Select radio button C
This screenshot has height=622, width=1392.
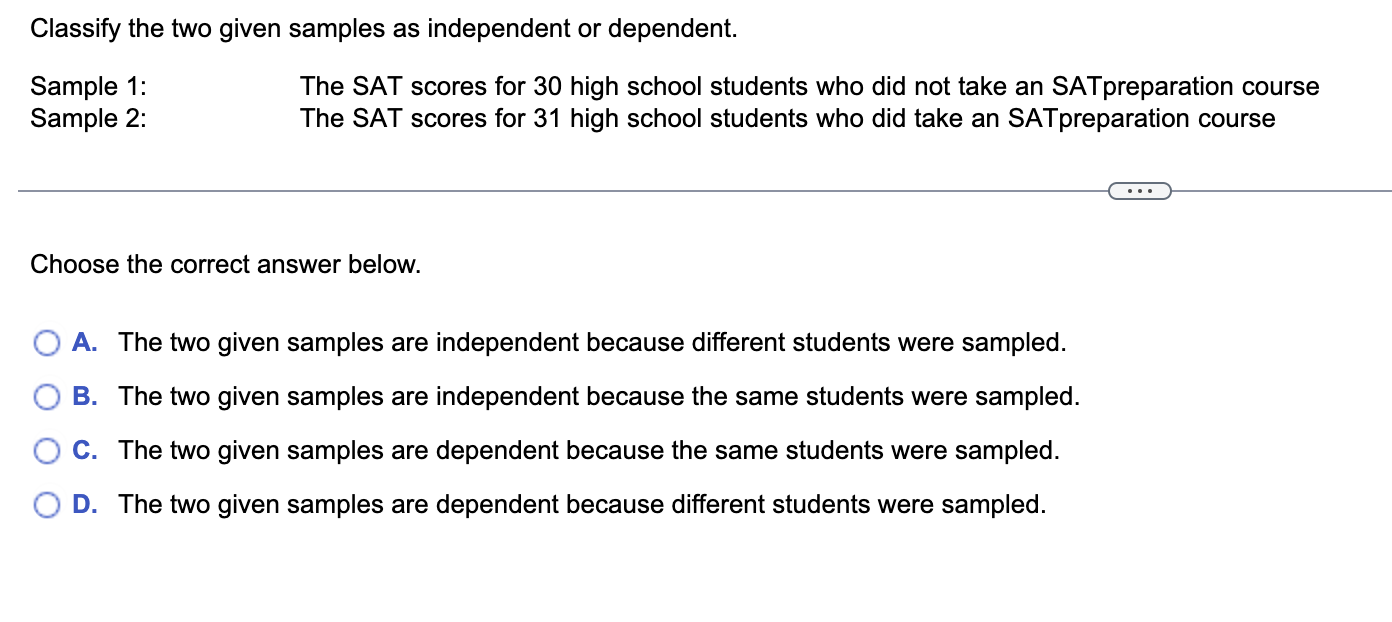coord(46,451)
